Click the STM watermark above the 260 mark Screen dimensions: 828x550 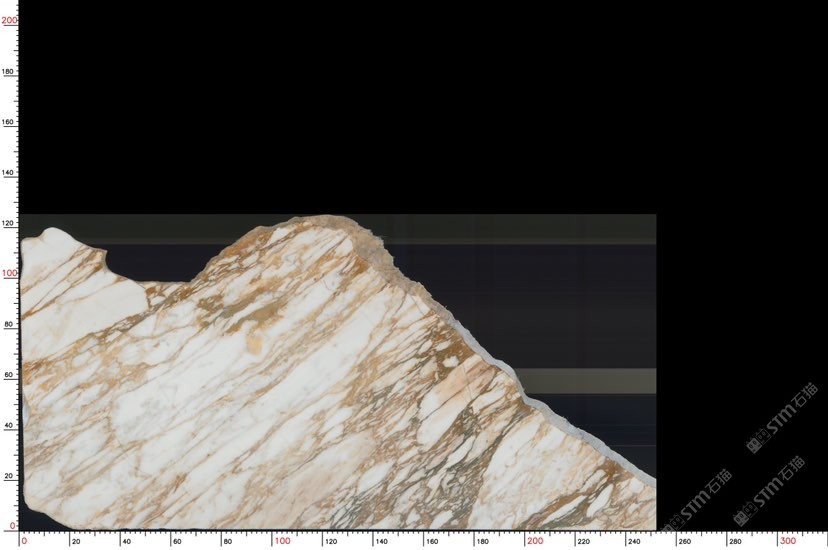click(x=698, y=500)
